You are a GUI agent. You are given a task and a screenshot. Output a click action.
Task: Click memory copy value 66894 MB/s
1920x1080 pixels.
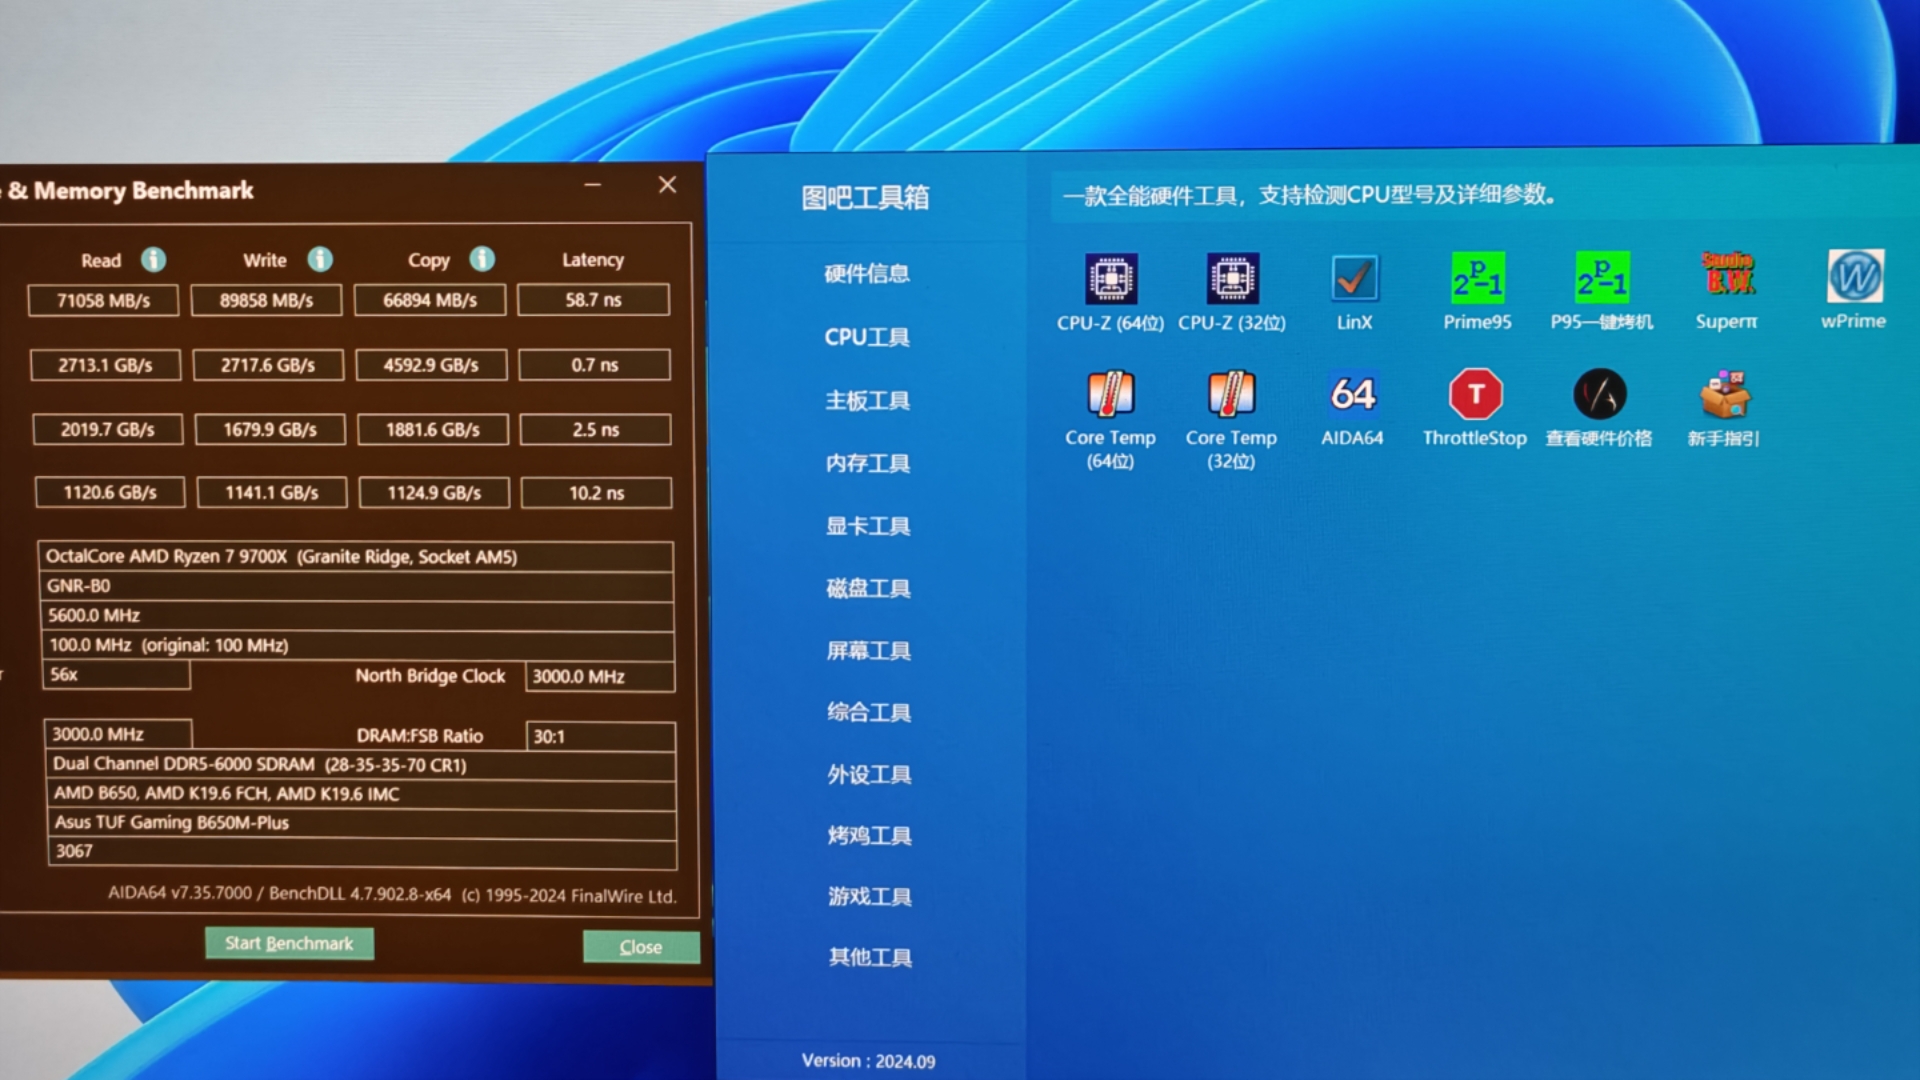[430, 300]
